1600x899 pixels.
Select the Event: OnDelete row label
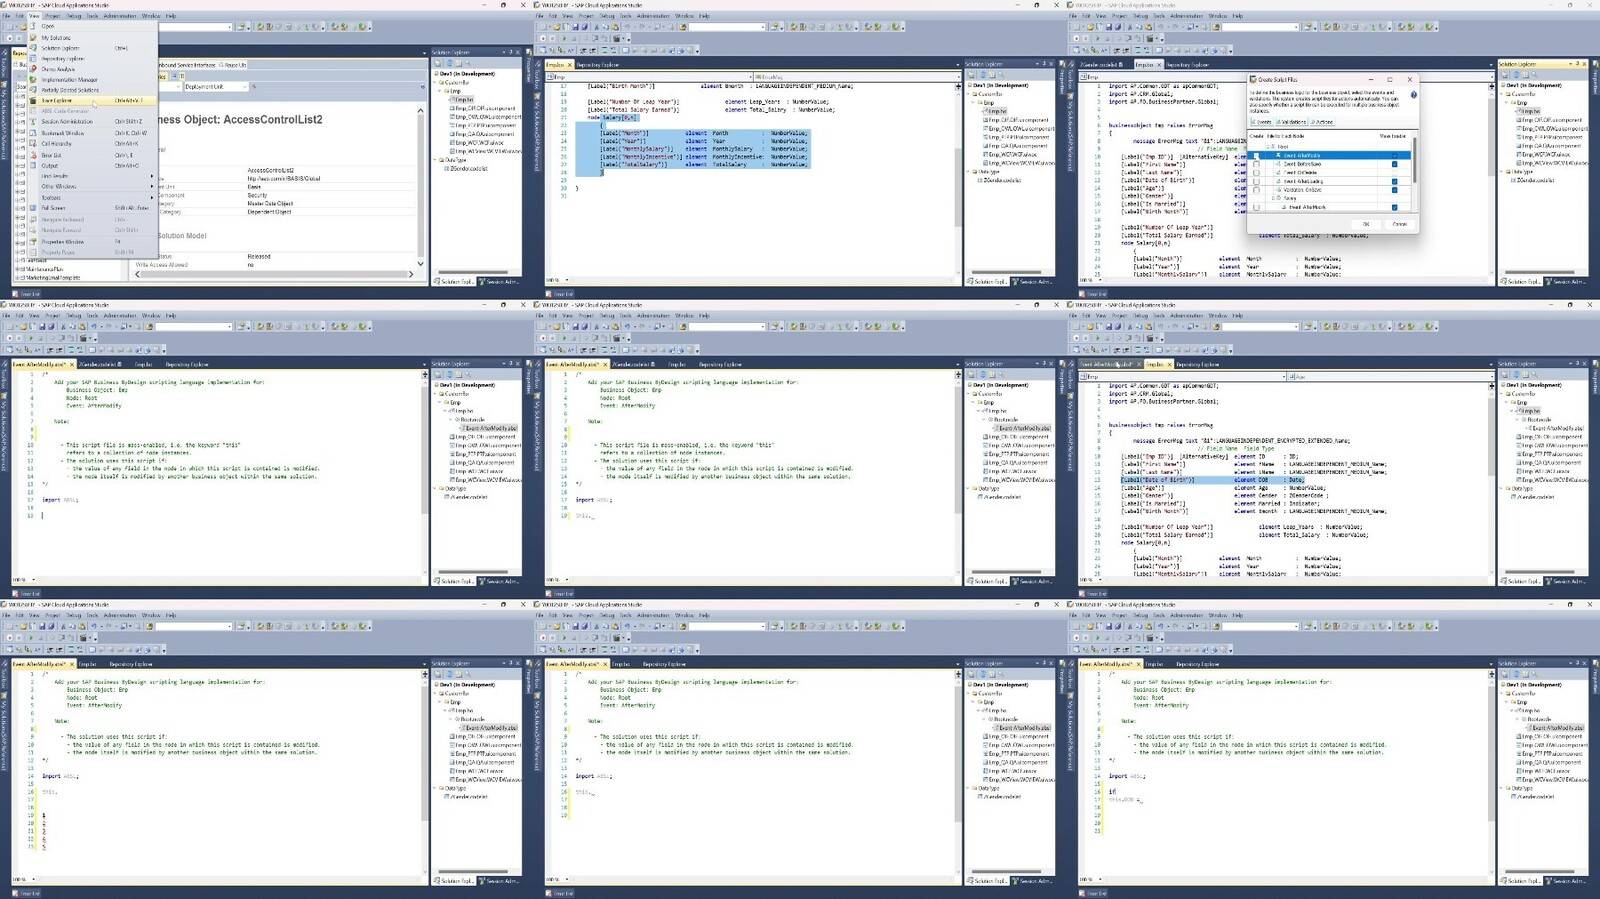[x=1302, y=173]
